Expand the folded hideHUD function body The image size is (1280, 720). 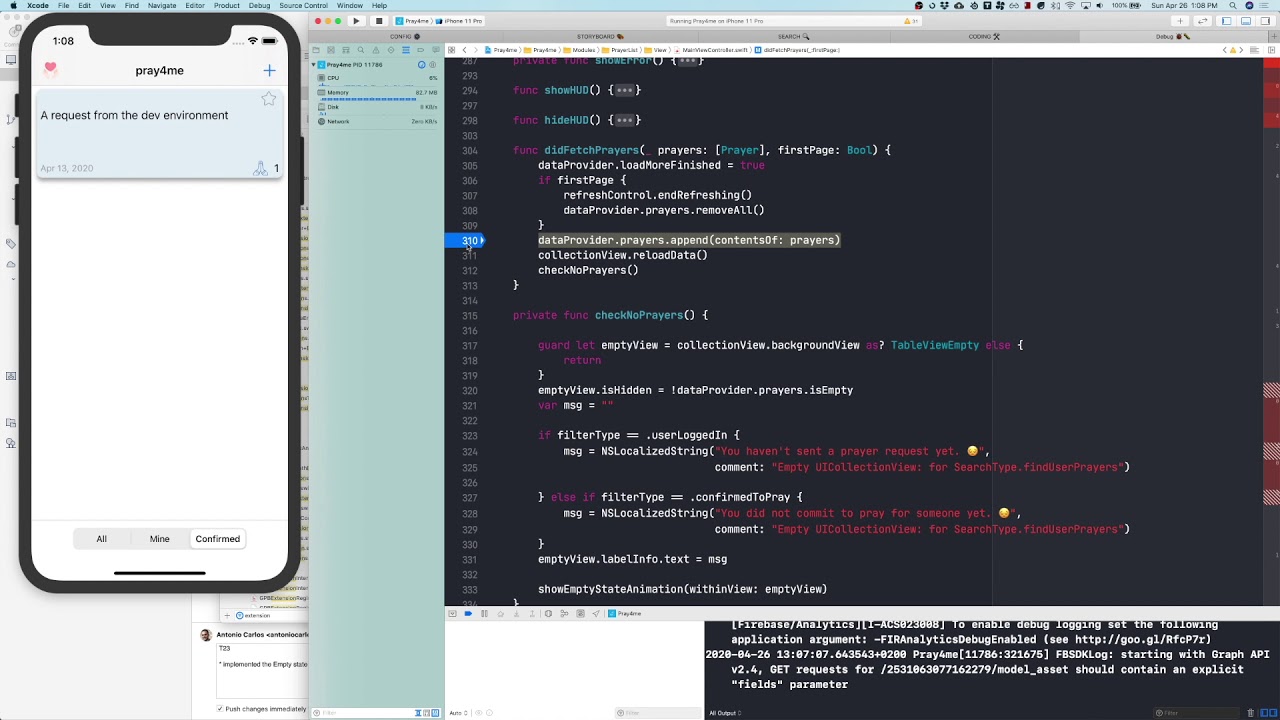click(x=624, y=121)
